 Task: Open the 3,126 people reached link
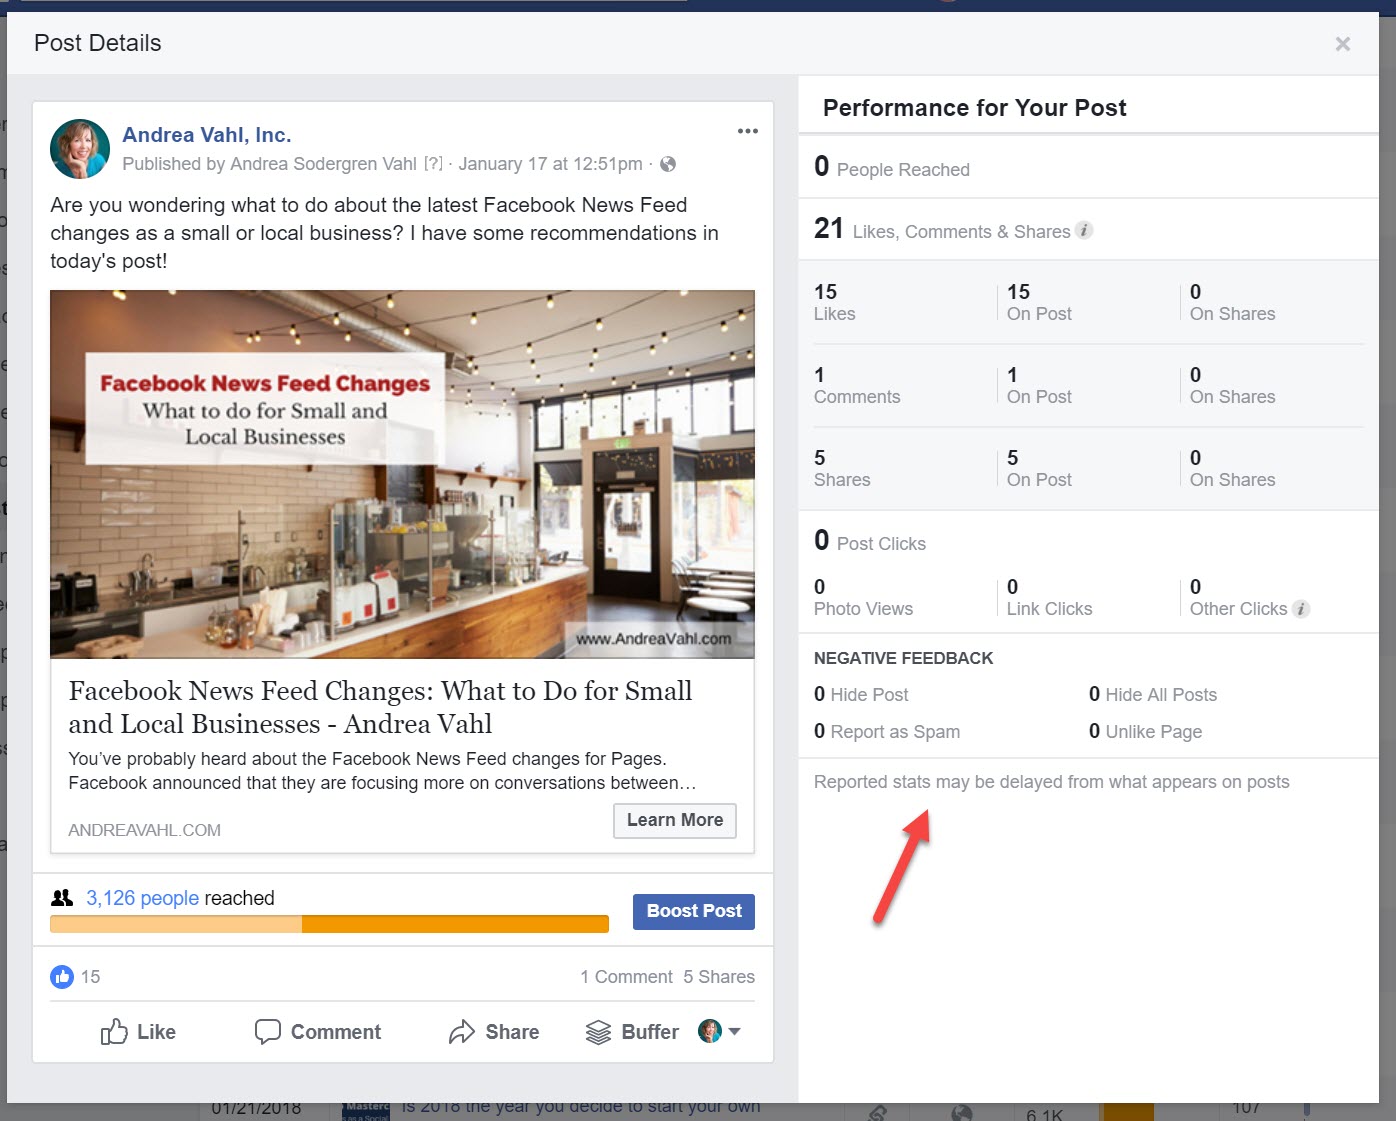point(142,898)
